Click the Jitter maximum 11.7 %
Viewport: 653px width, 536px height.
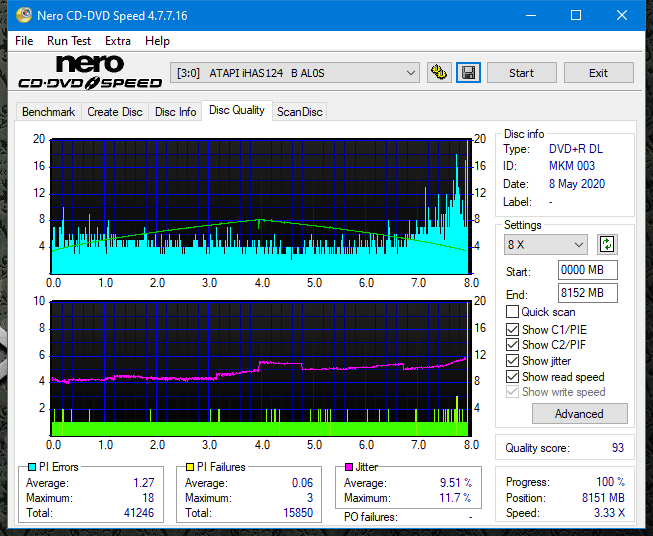point(455,498)
